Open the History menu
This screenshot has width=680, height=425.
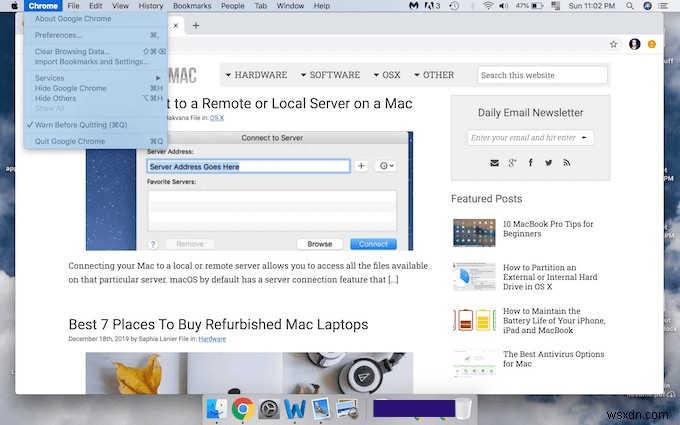click(150, 6)
